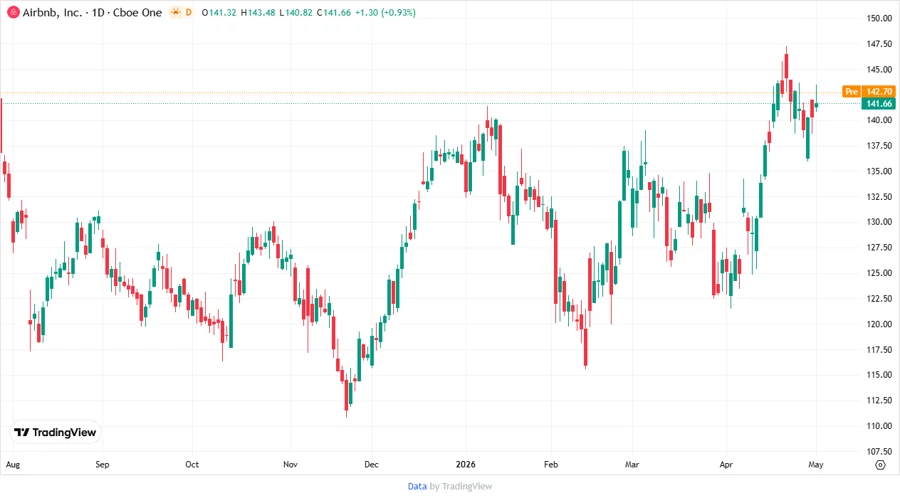Click the C141.66 close value
Image resolution: width=900 pixels, height=498 pixels.
(x=333, y=12)
